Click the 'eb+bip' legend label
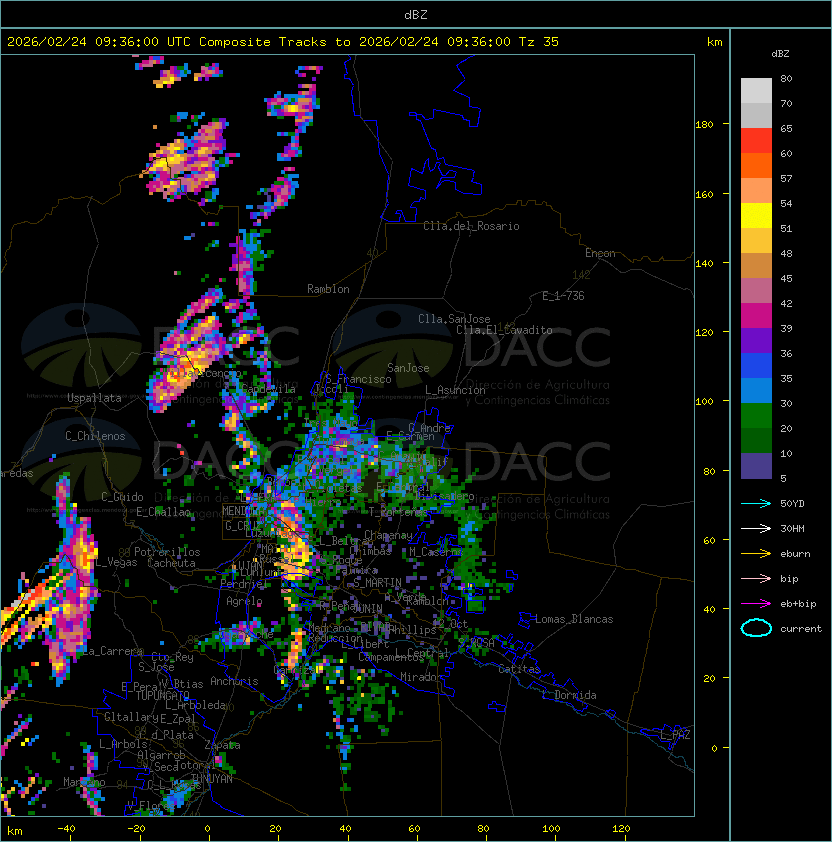 [798, 604]
